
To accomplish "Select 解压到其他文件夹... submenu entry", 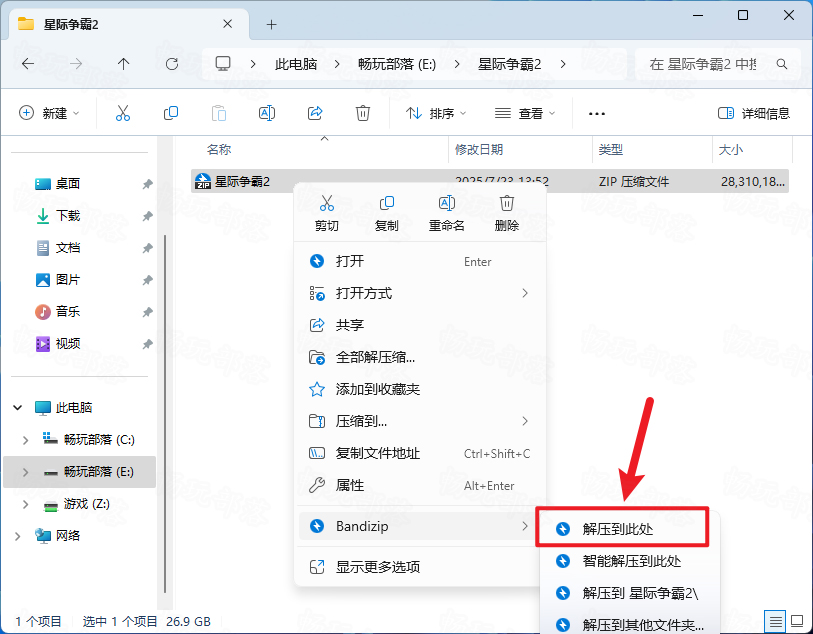I will click(x=629, y=625).
